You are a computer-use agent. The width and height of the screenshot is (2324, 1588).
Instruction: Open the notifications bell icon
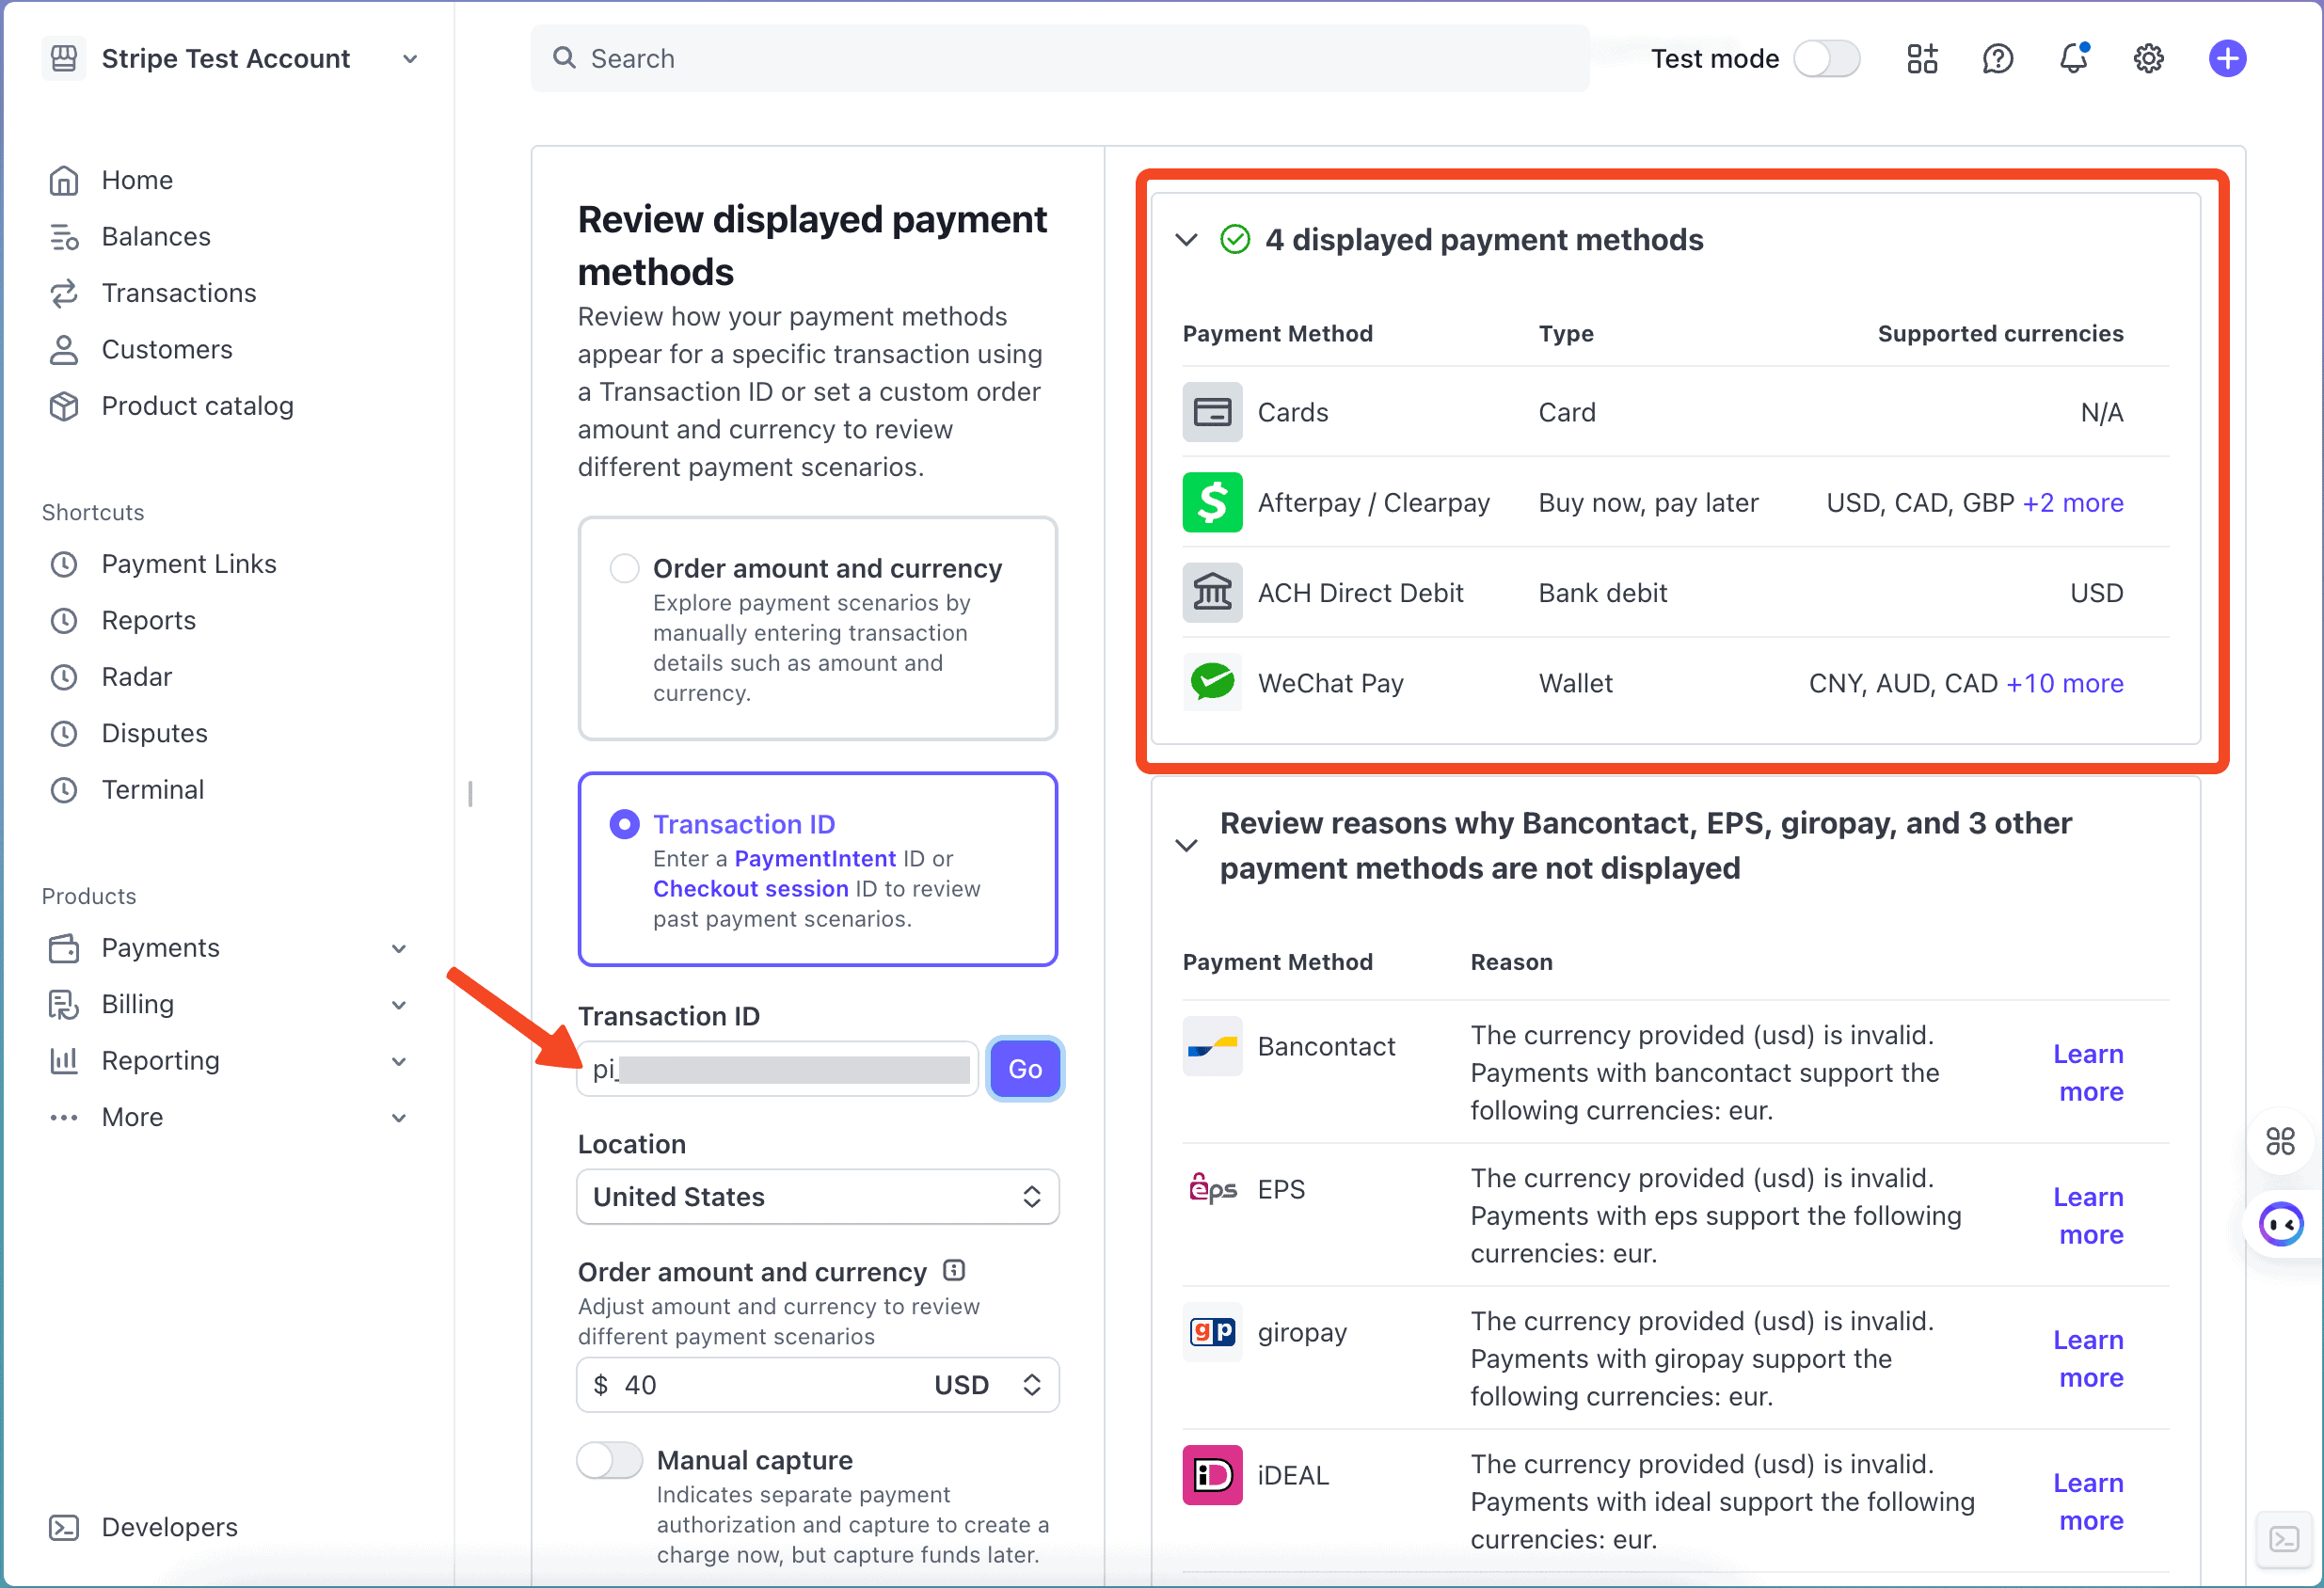pyautogui.click(x=2073, y=58)
